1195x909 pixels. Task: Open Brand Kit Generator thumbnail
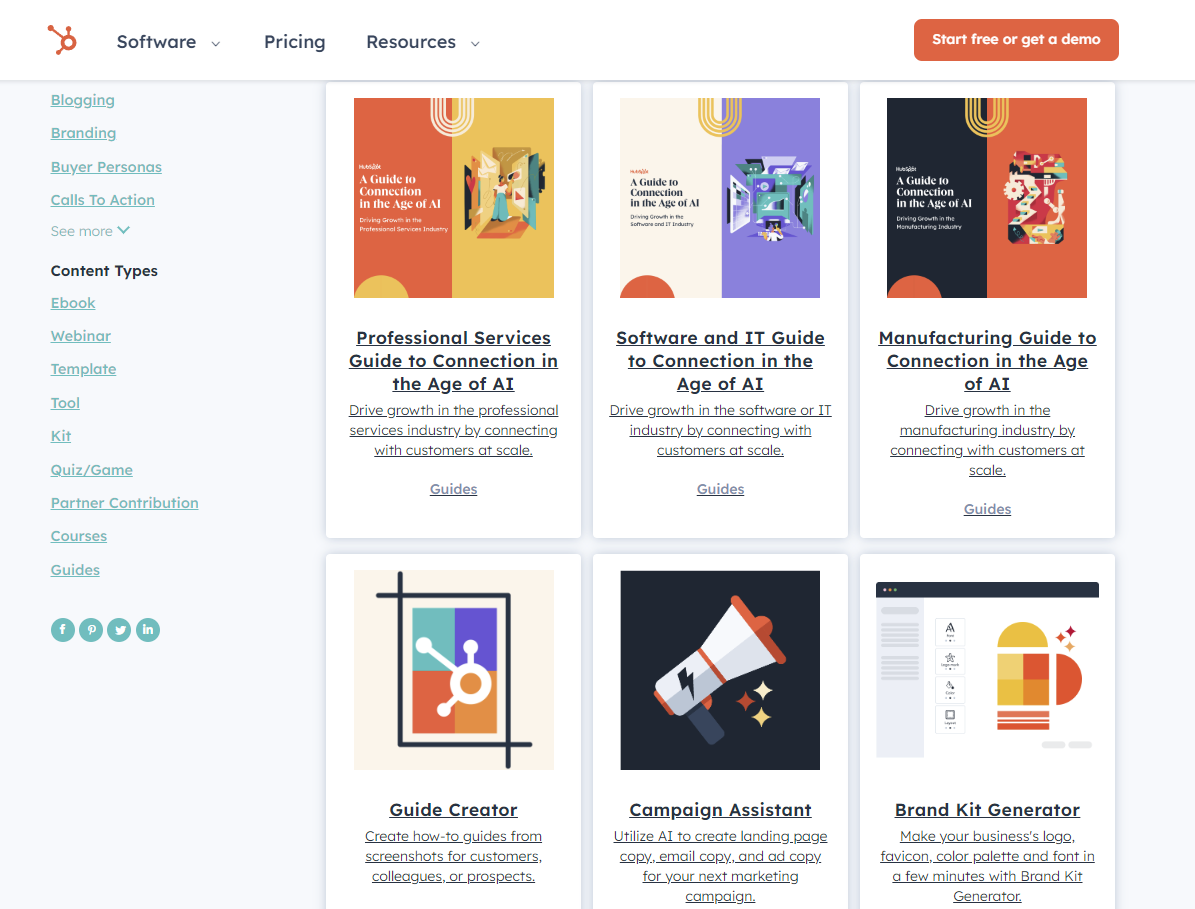(987, 670)
